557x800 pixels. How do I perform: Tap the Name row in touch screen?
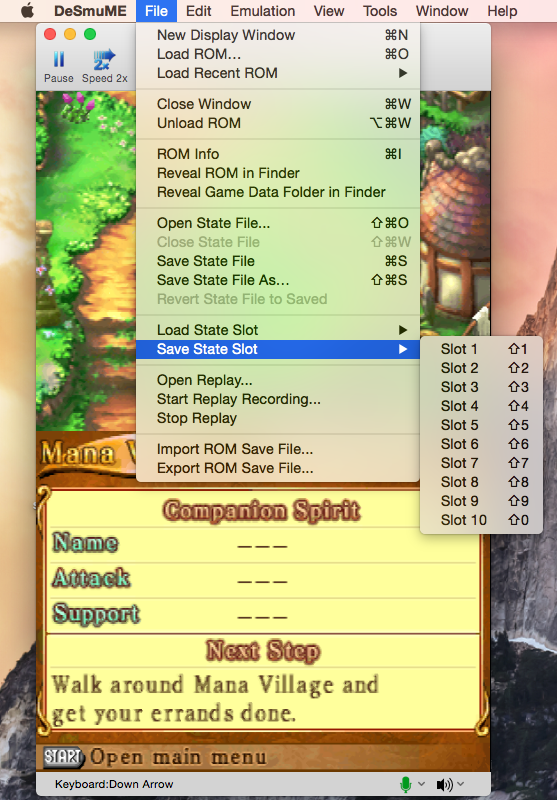pyautogui.click(x=262, y=544)
